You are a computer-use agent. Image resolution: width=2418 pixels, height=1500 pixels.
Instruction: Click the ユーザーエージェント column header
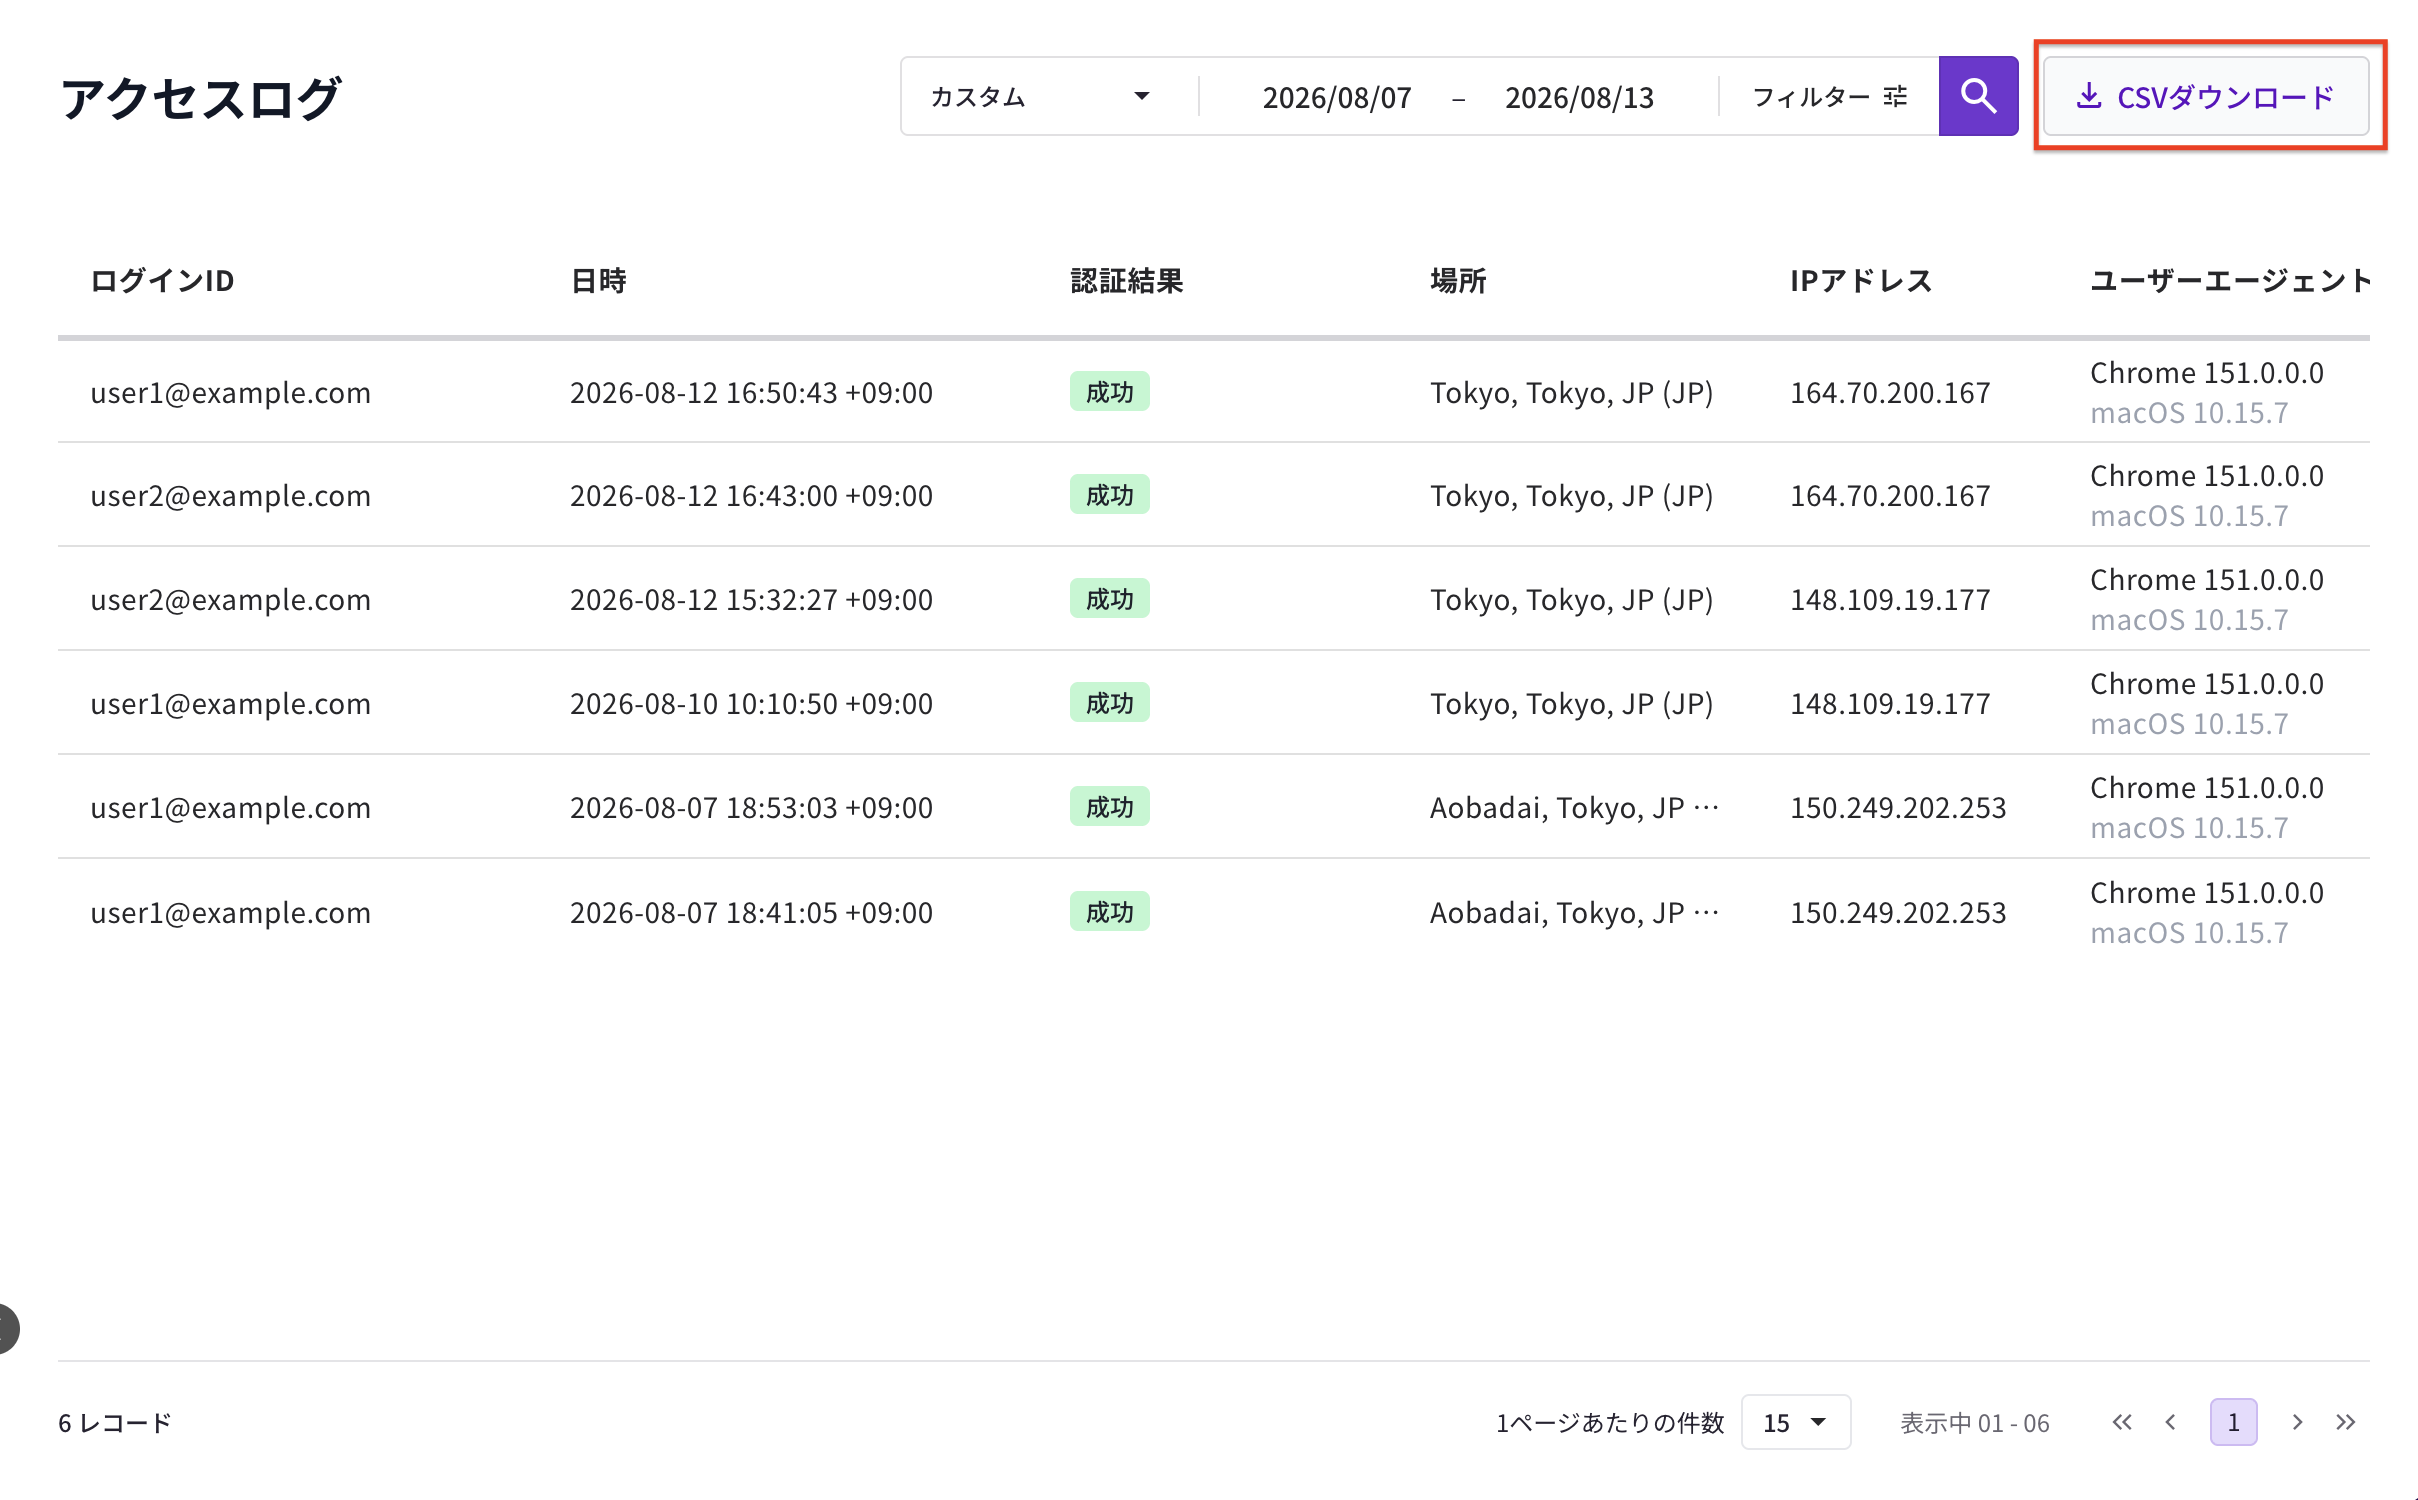pyautogui.click(x=2230, y=281)
